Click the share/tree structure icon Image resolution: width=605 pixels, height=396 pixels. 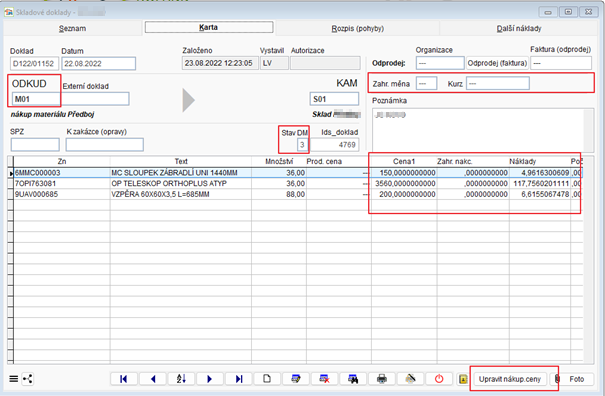pos(27,379)
